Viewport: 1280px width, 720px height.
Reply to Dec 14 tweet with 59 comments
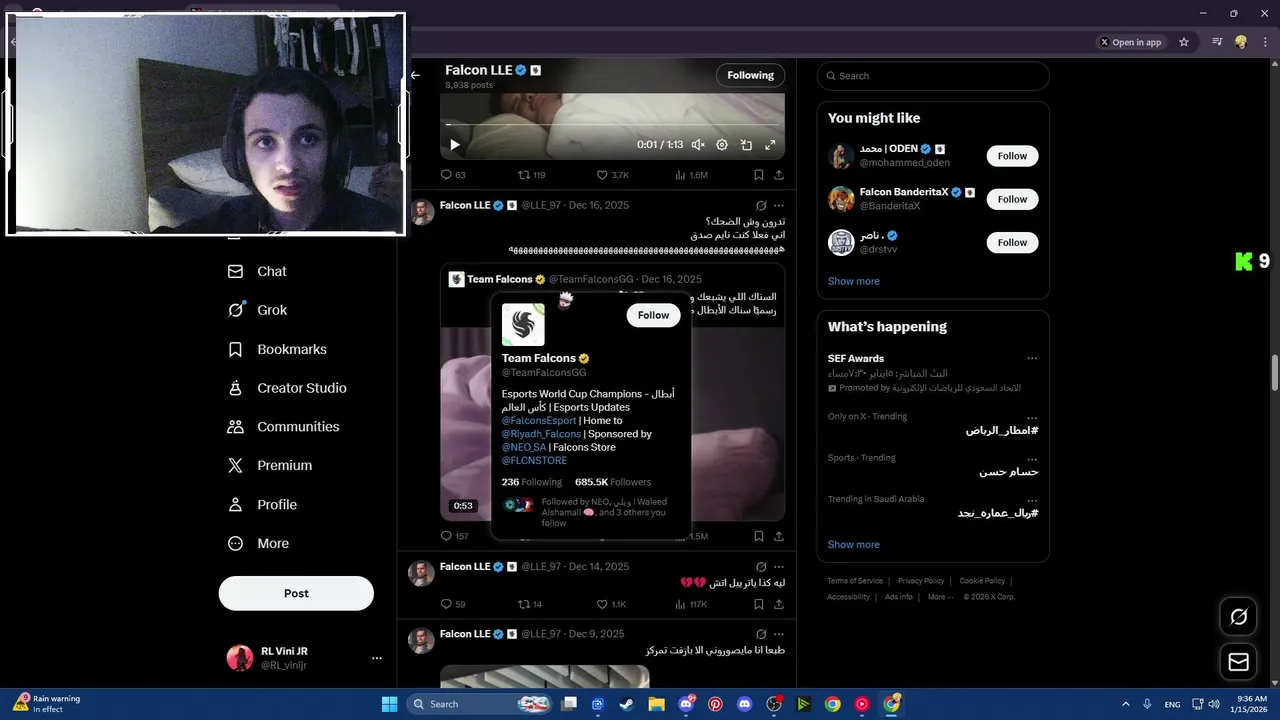[x=453, y=604]
